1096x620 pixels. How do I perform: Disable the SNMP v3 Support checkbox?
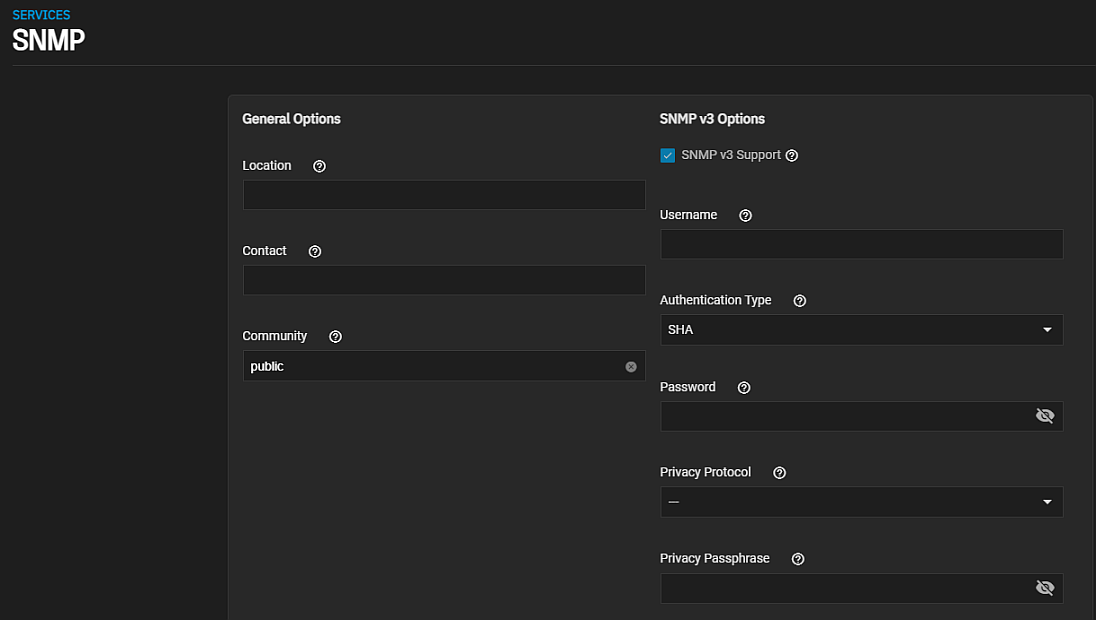[667, 155]
